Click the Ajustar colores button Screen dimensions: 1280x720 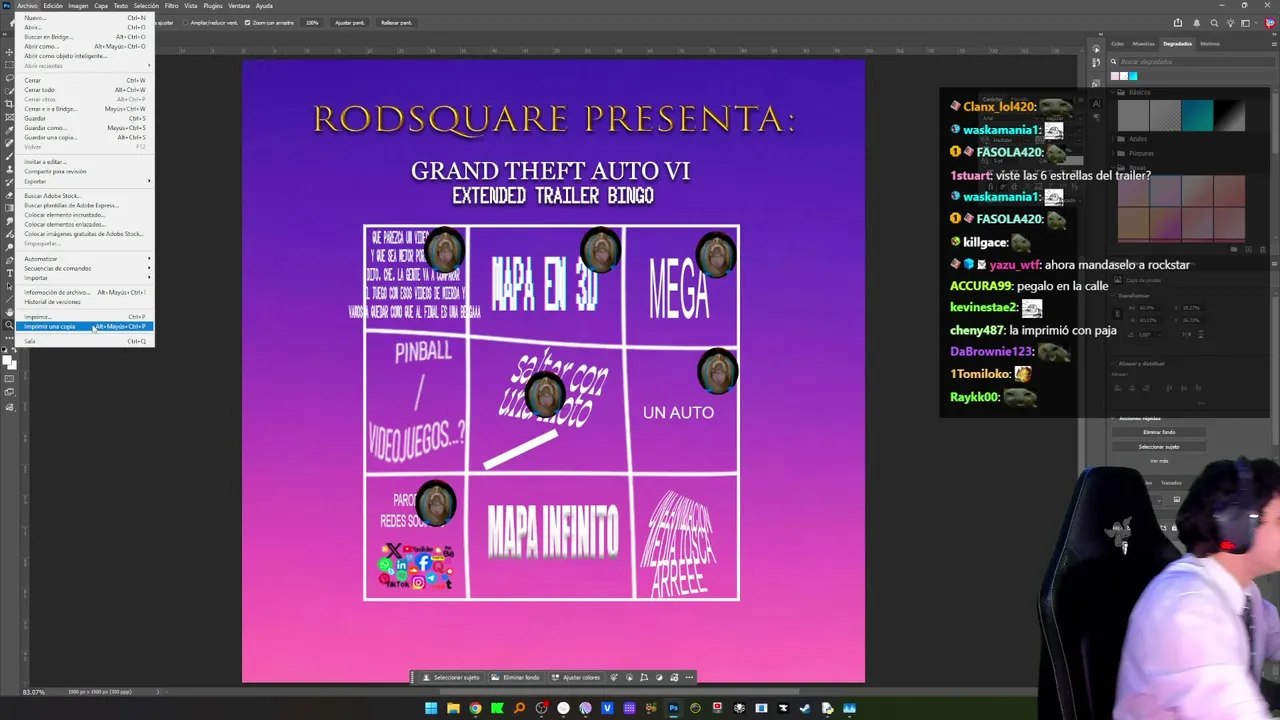pyautogui.click(x=577, y=677)
